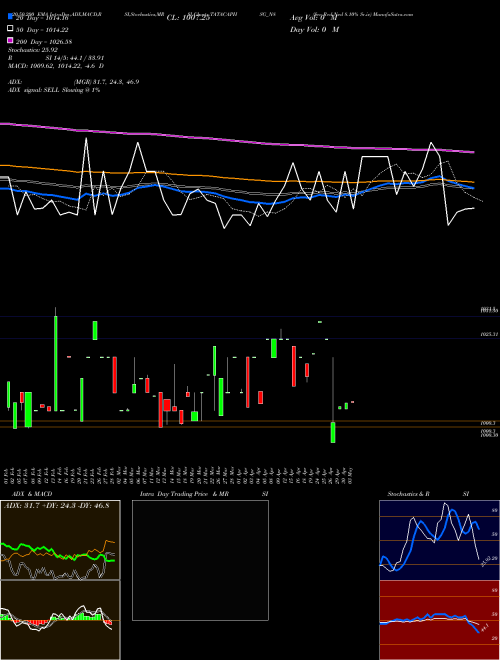This screenshot has height=660, width=500.
Task: Click the lowest green candle below 1006.3 line
Action: tap(333, 432)
